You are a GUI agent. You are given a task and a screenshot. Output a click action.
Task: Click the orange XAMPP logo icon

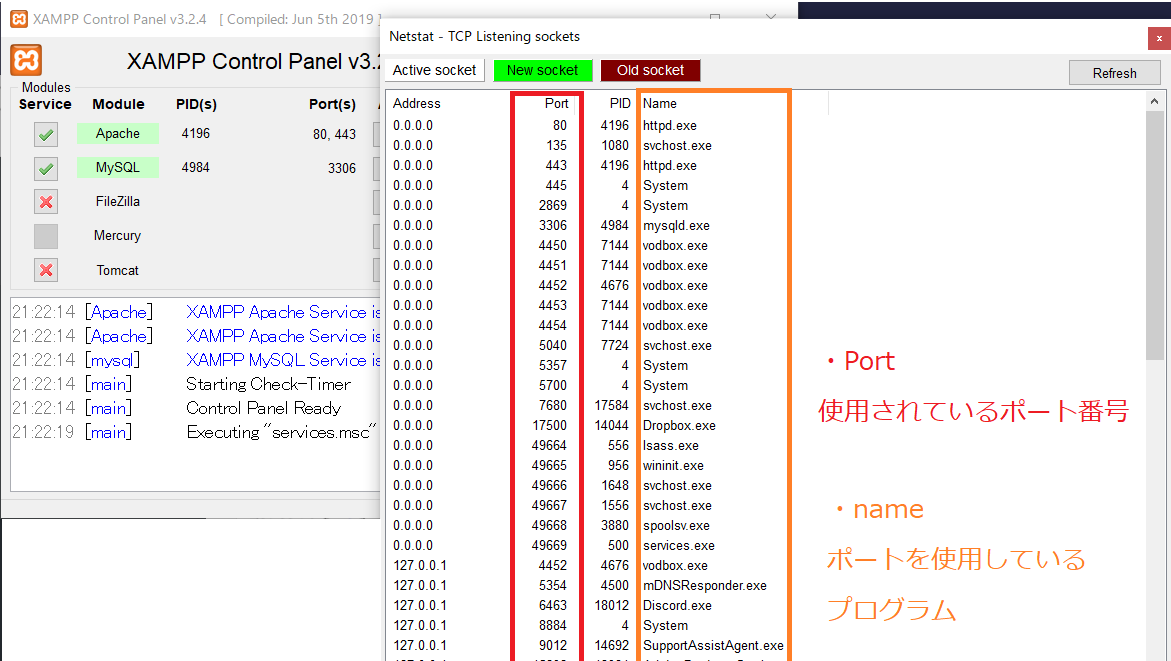click(26, 60)
